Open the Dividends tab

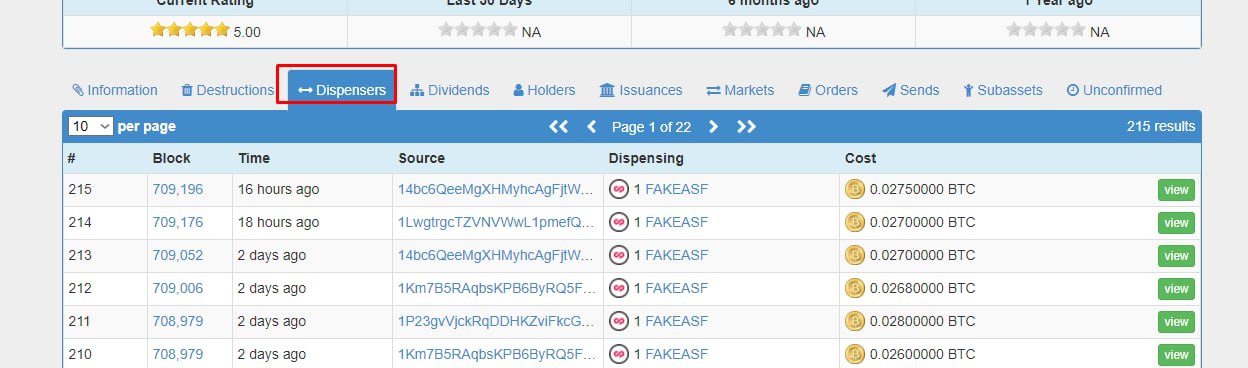tap(450, 90)
